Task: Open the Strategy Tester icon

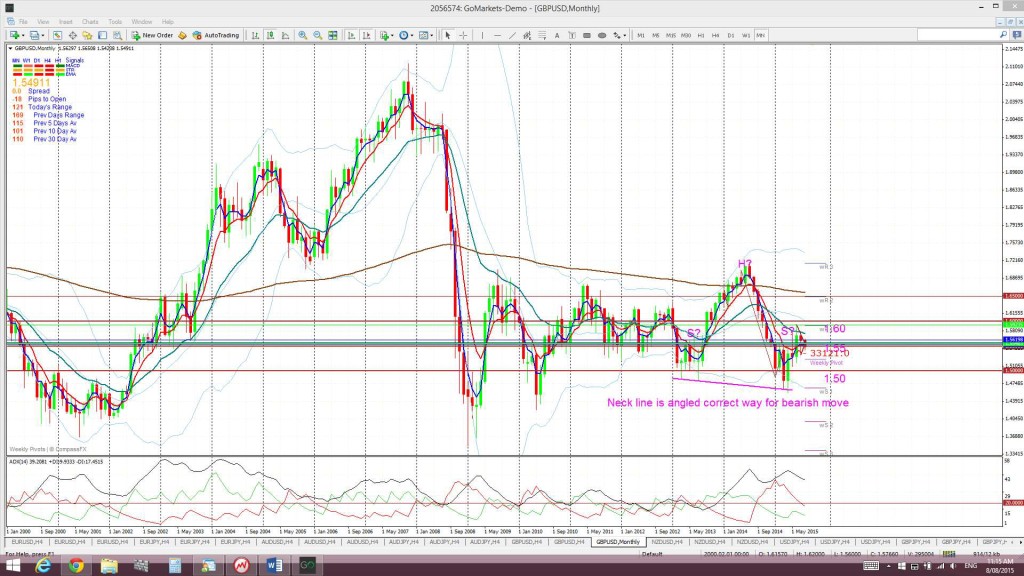Action: pos(117,35)
